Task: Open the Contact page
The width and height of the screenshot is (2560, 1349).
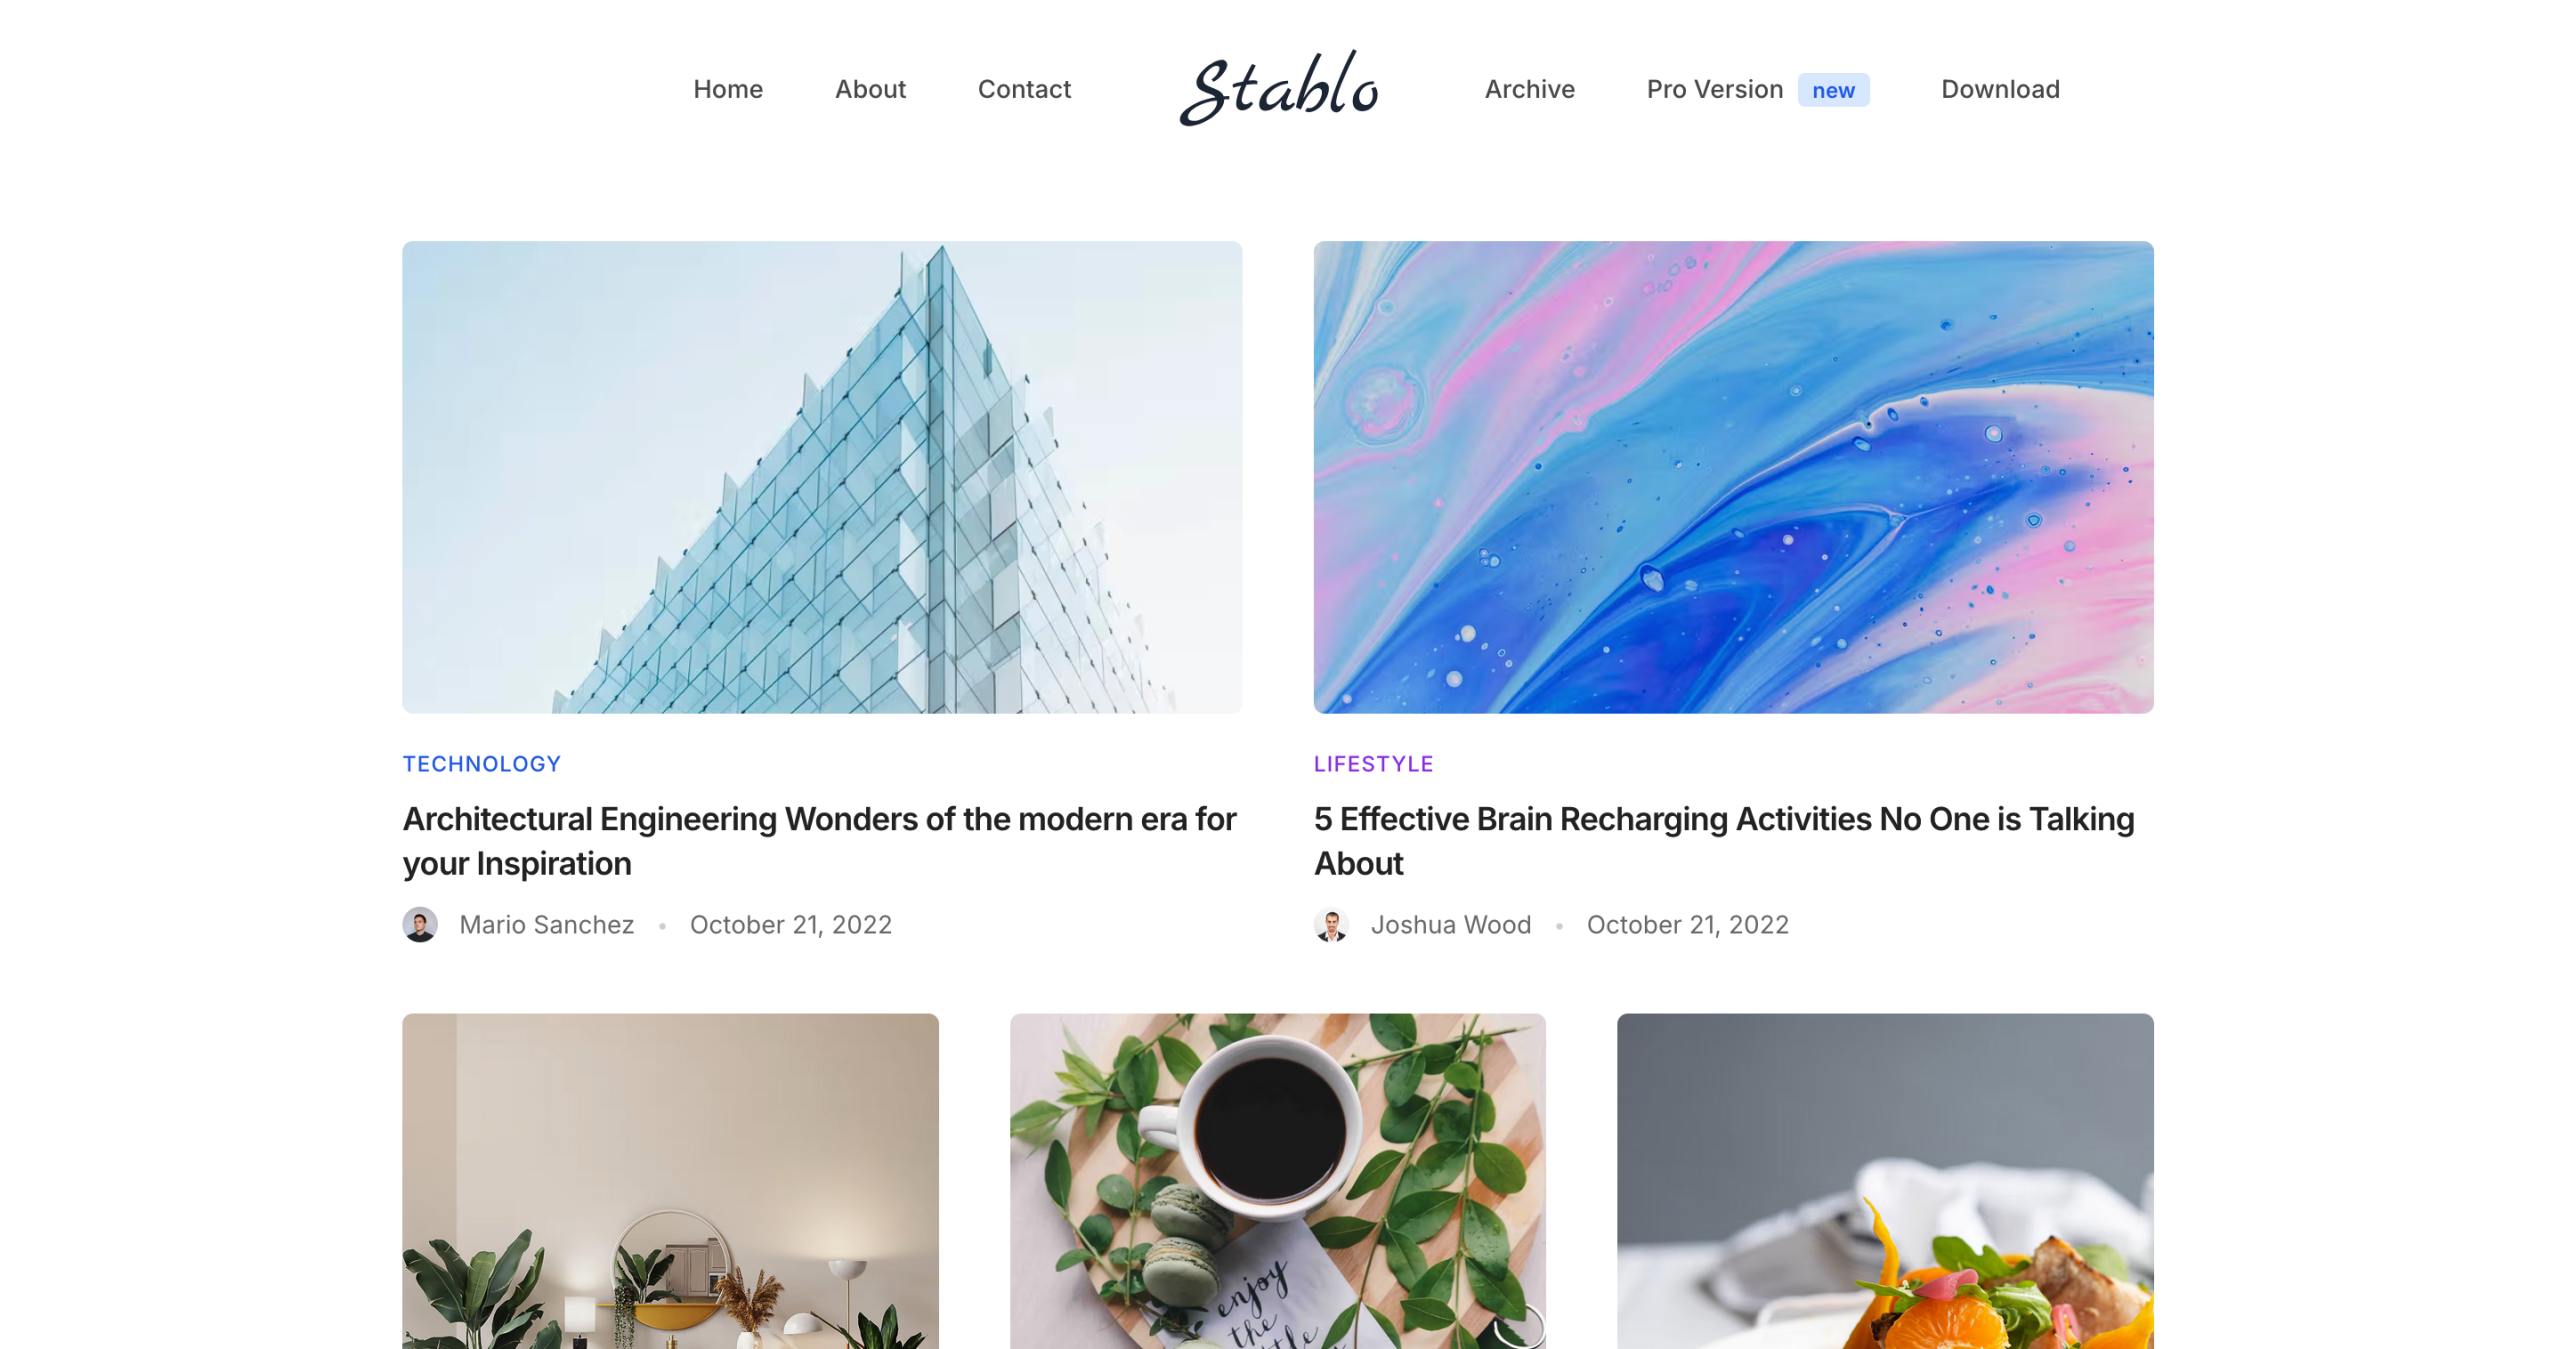Action: [1024, 89]
